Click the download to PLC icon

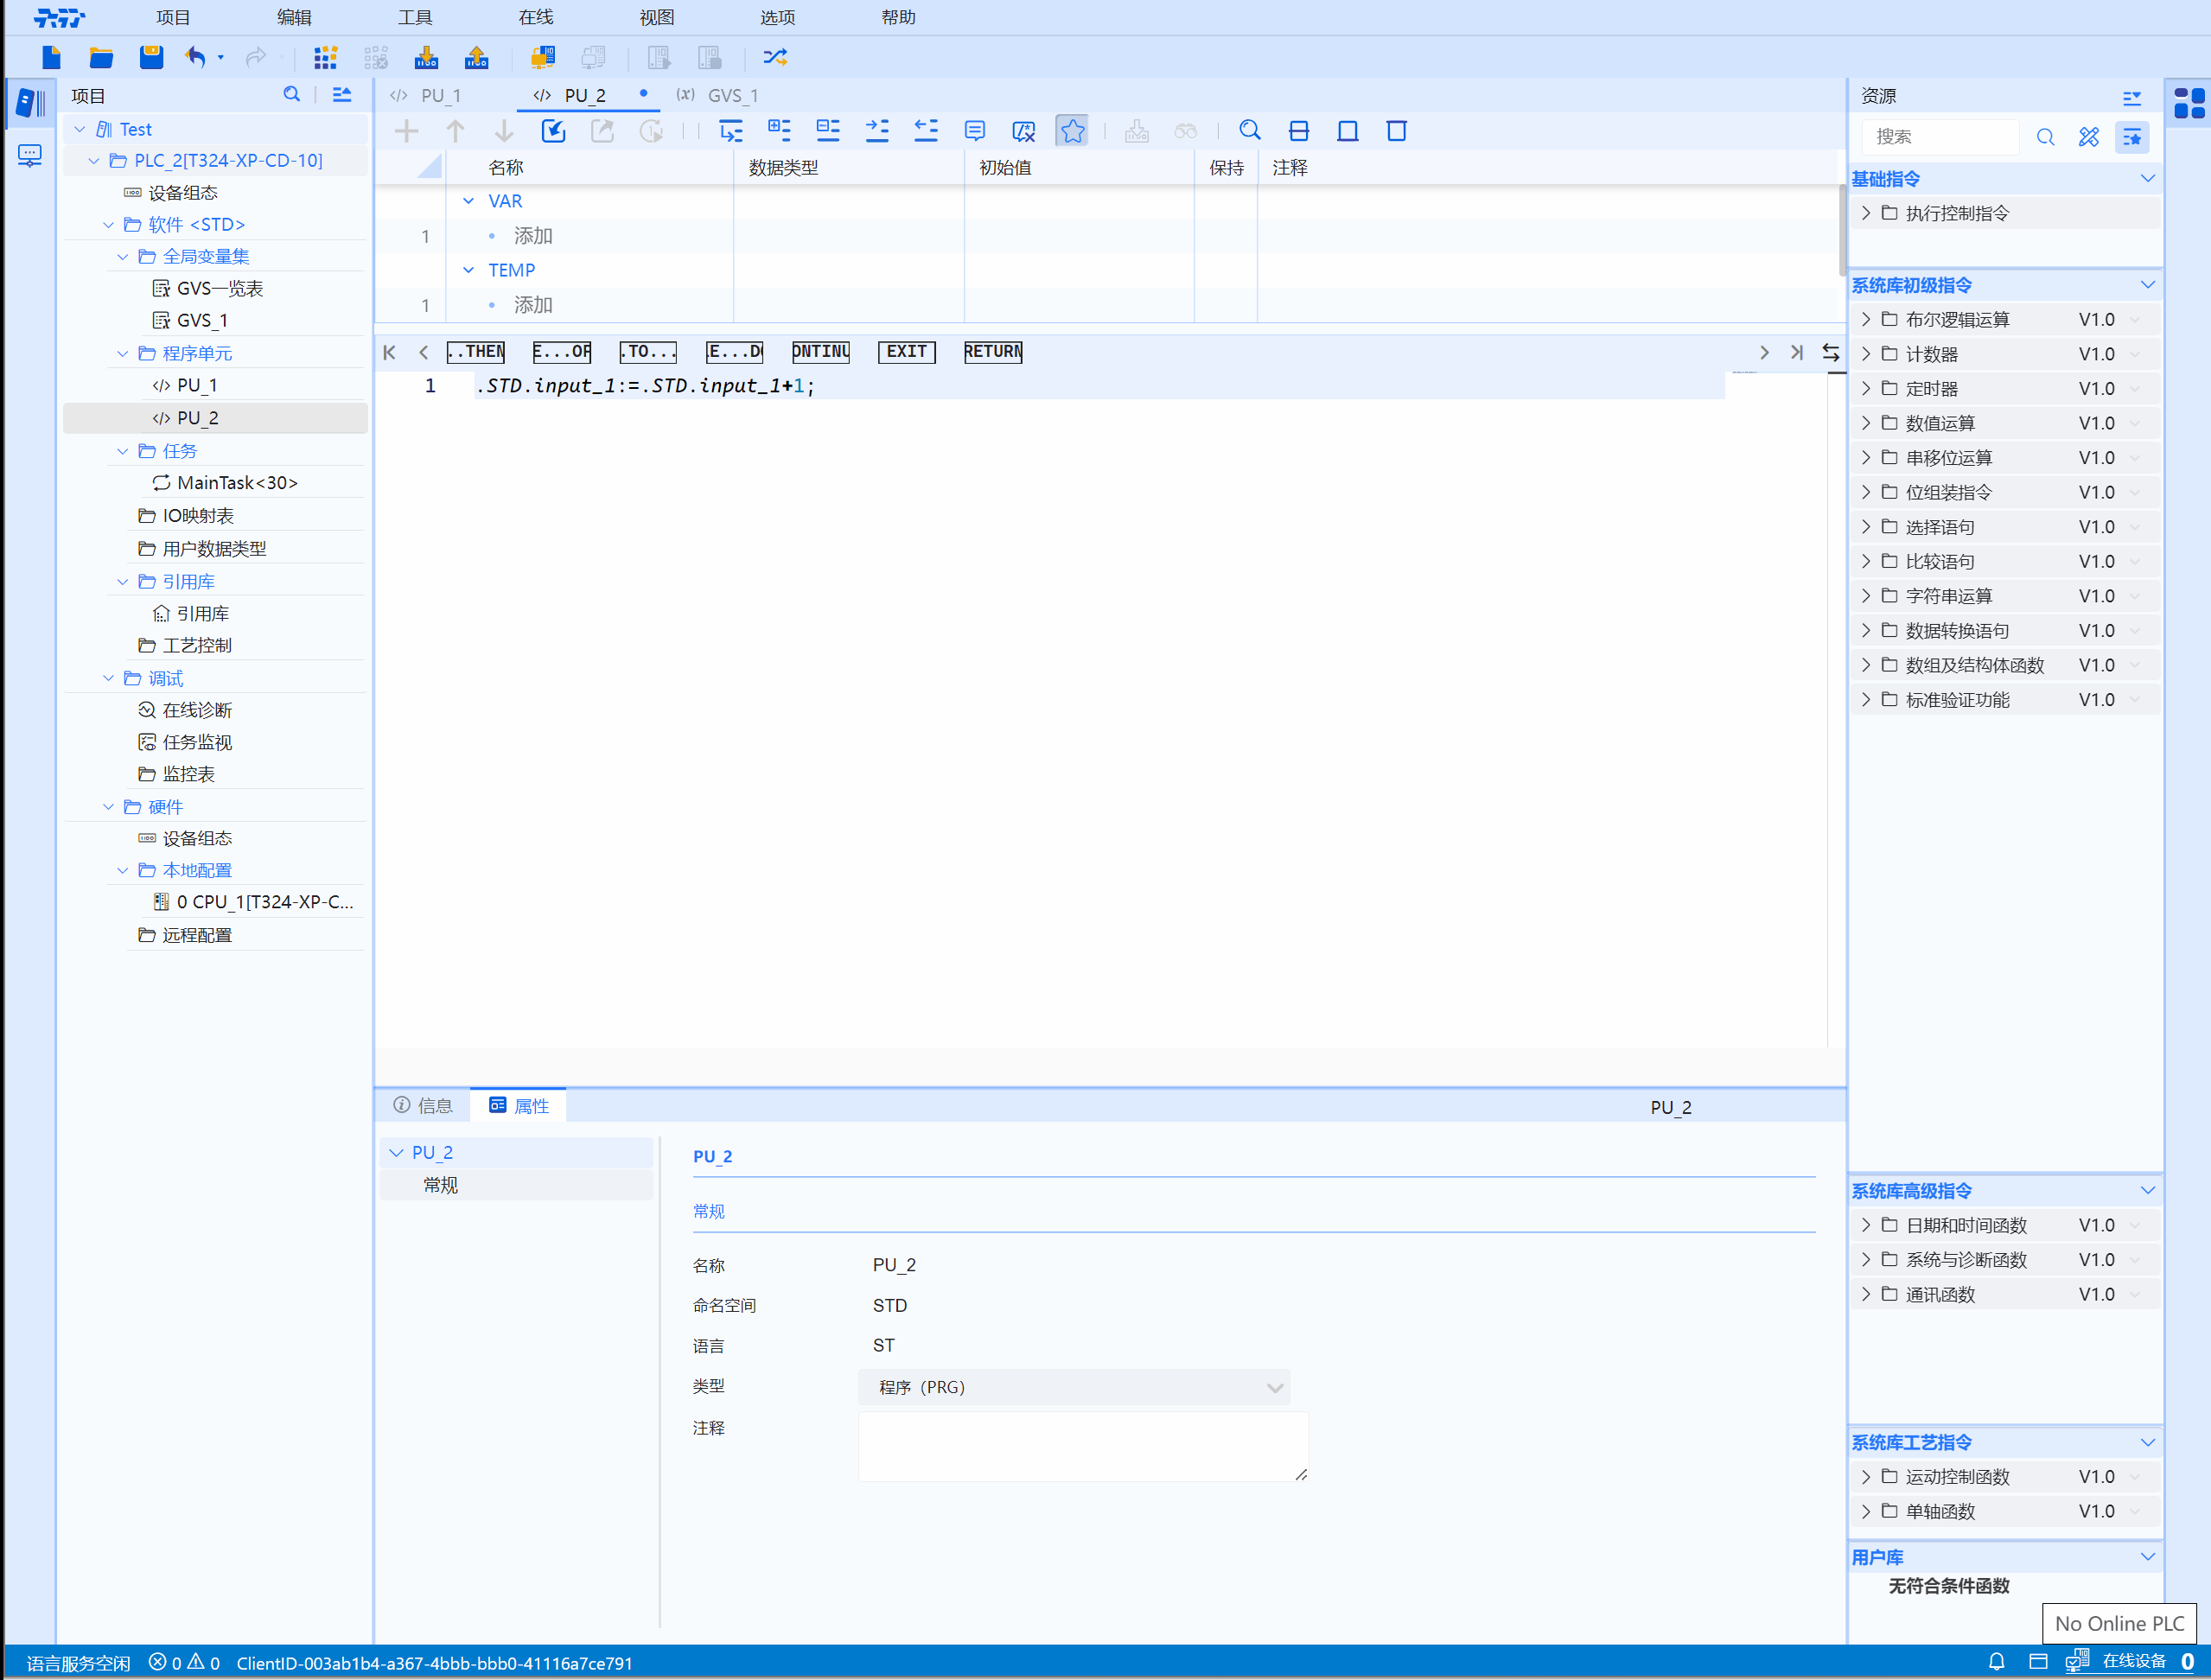426,57
